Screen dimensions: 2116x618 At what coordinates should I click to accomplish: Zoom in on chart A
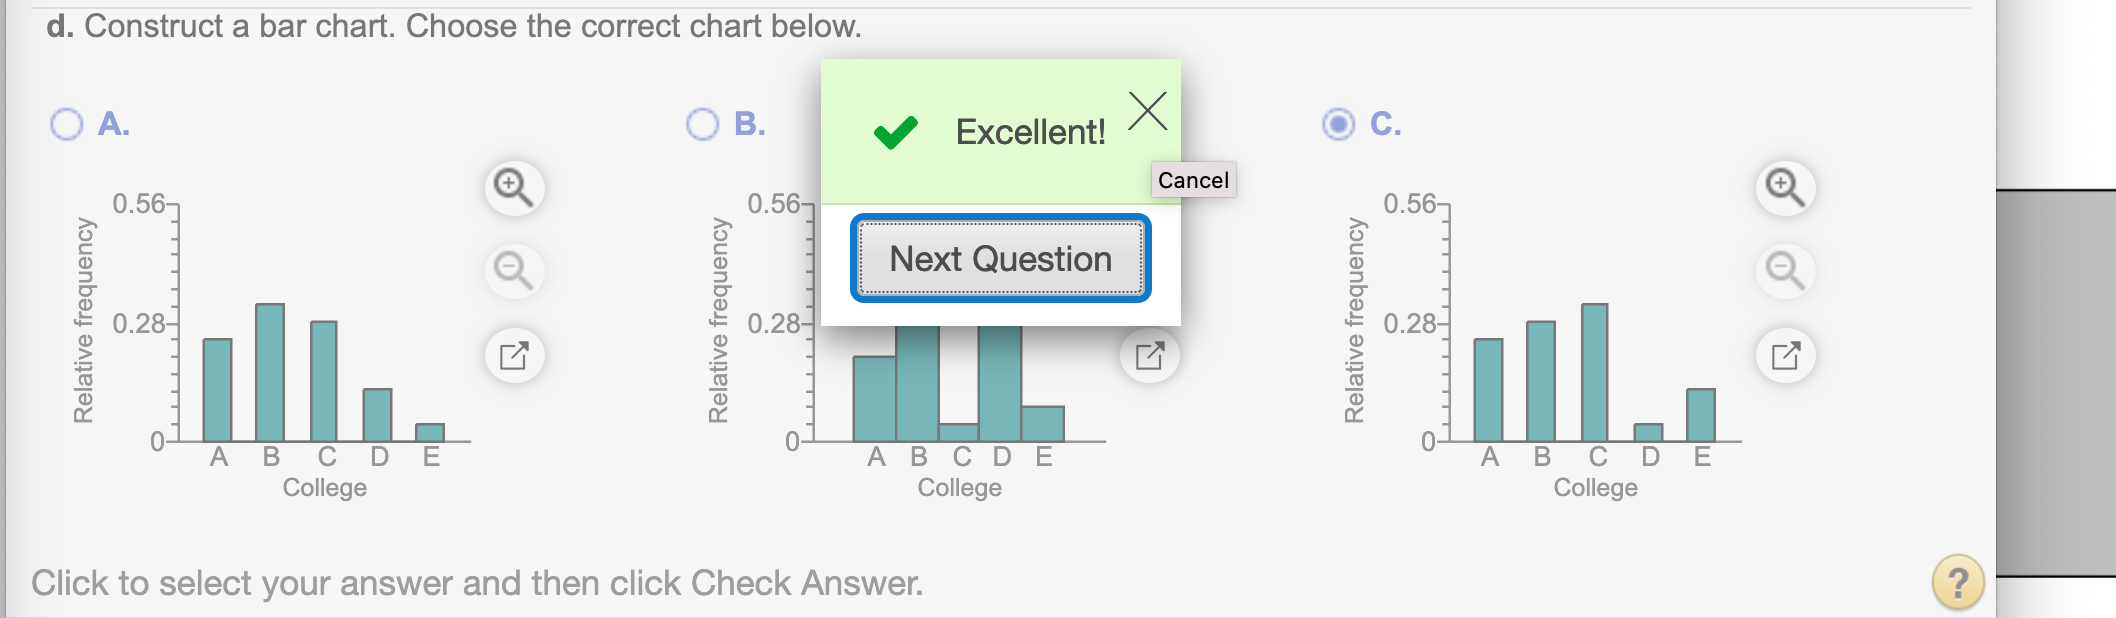pos(514,187)
